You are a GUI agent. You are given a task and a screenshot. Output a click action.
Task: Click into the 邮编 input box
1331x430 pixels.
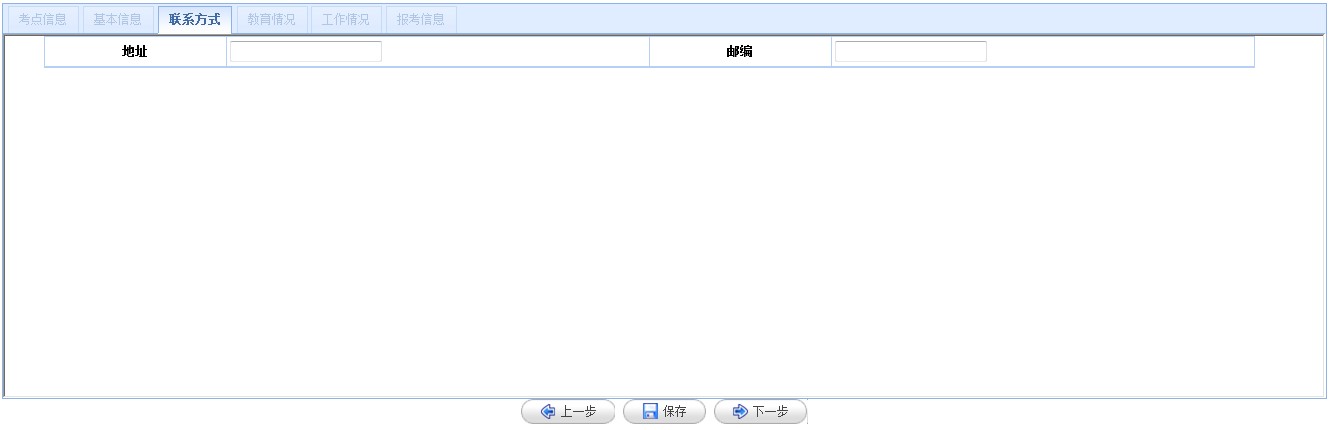pos(910,52)
